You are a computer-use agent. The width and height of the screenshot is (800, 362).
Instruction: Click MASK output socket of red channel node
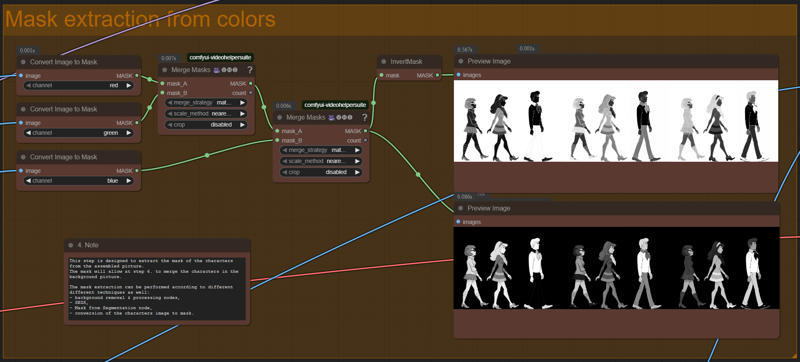point(137,75)
